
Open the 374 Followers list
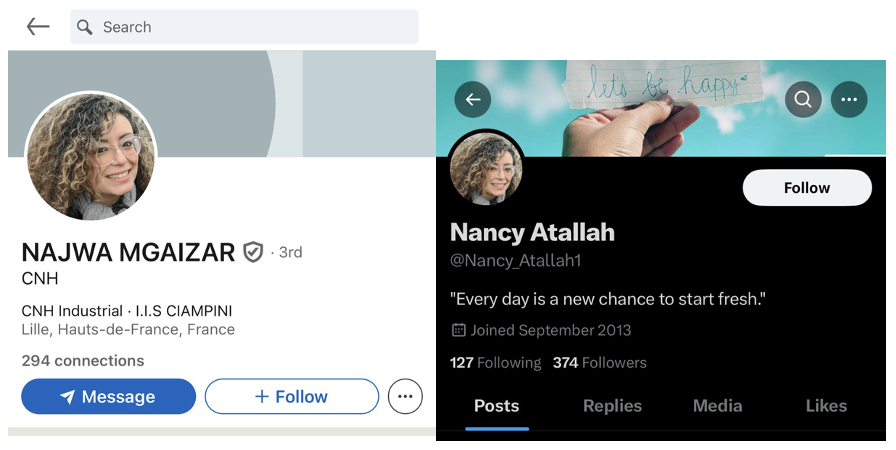600,363
